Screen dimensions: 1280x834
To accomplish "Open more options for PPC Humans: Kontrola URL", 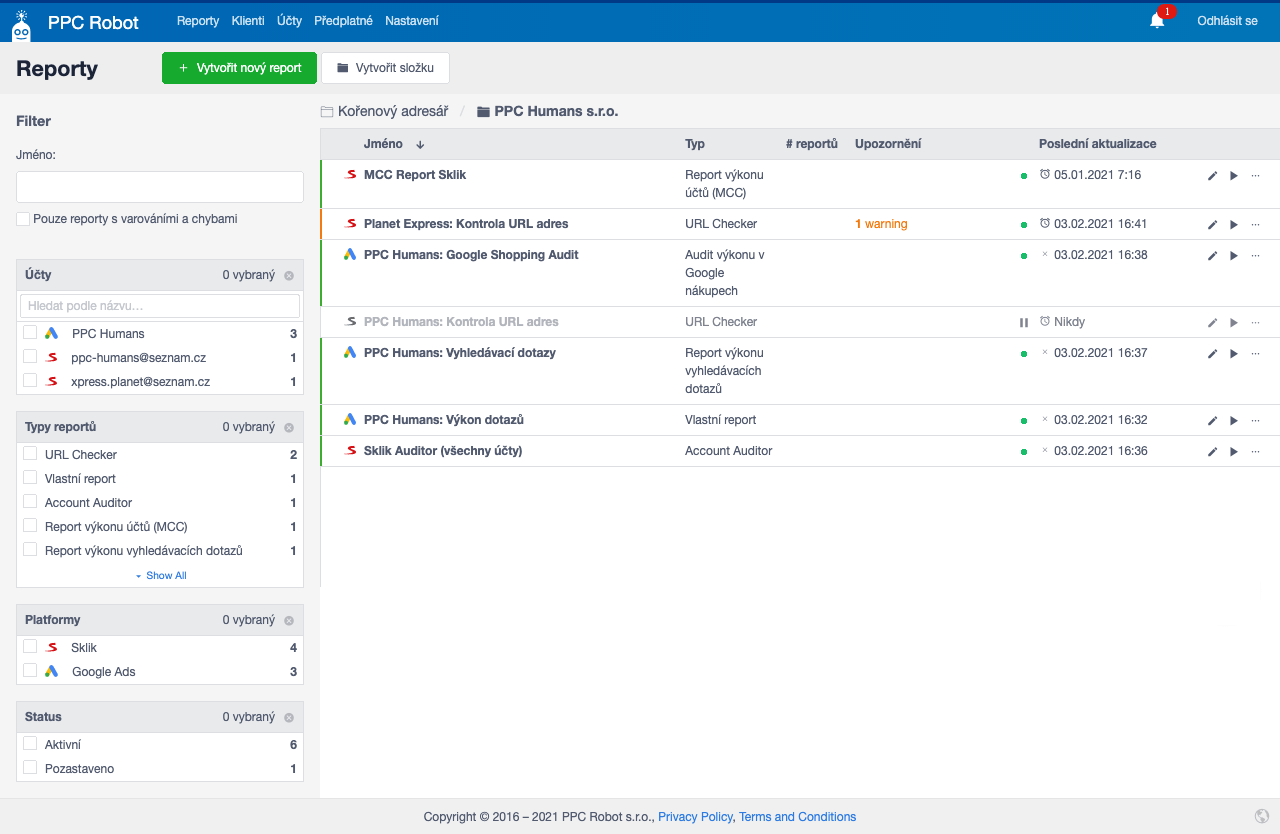I will point(1255,322).
